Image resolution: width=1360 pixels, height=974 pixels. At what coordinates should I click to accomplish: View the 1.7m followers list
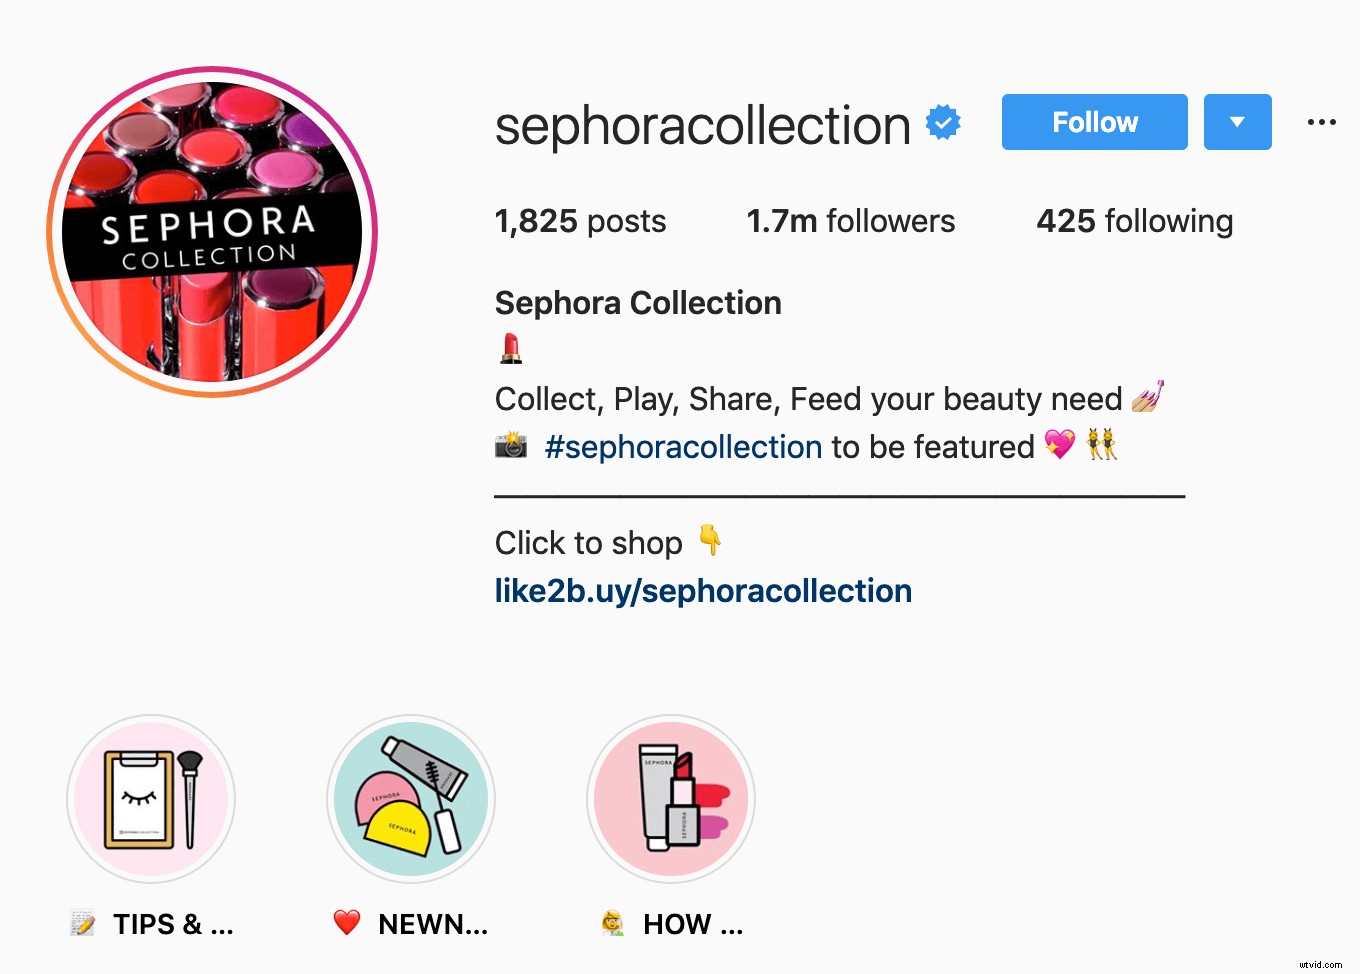click(851, 221)
